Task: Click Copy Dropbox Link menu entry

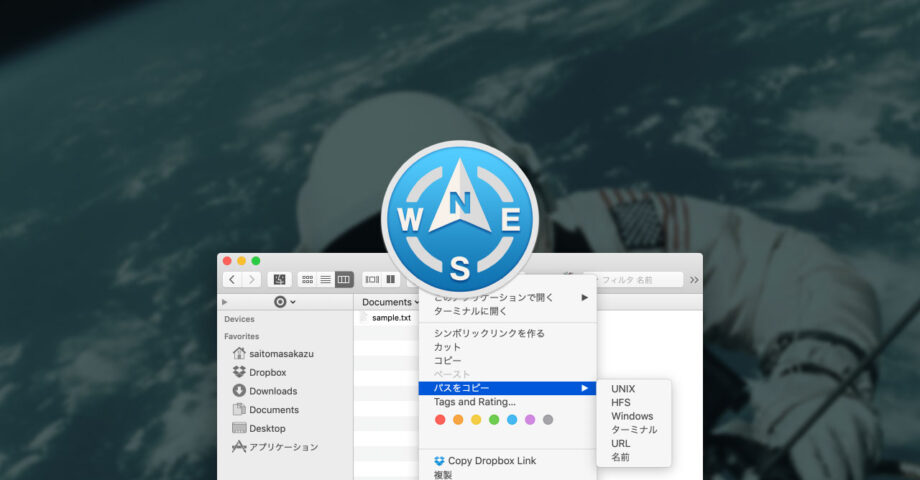Action: point(491,461)
